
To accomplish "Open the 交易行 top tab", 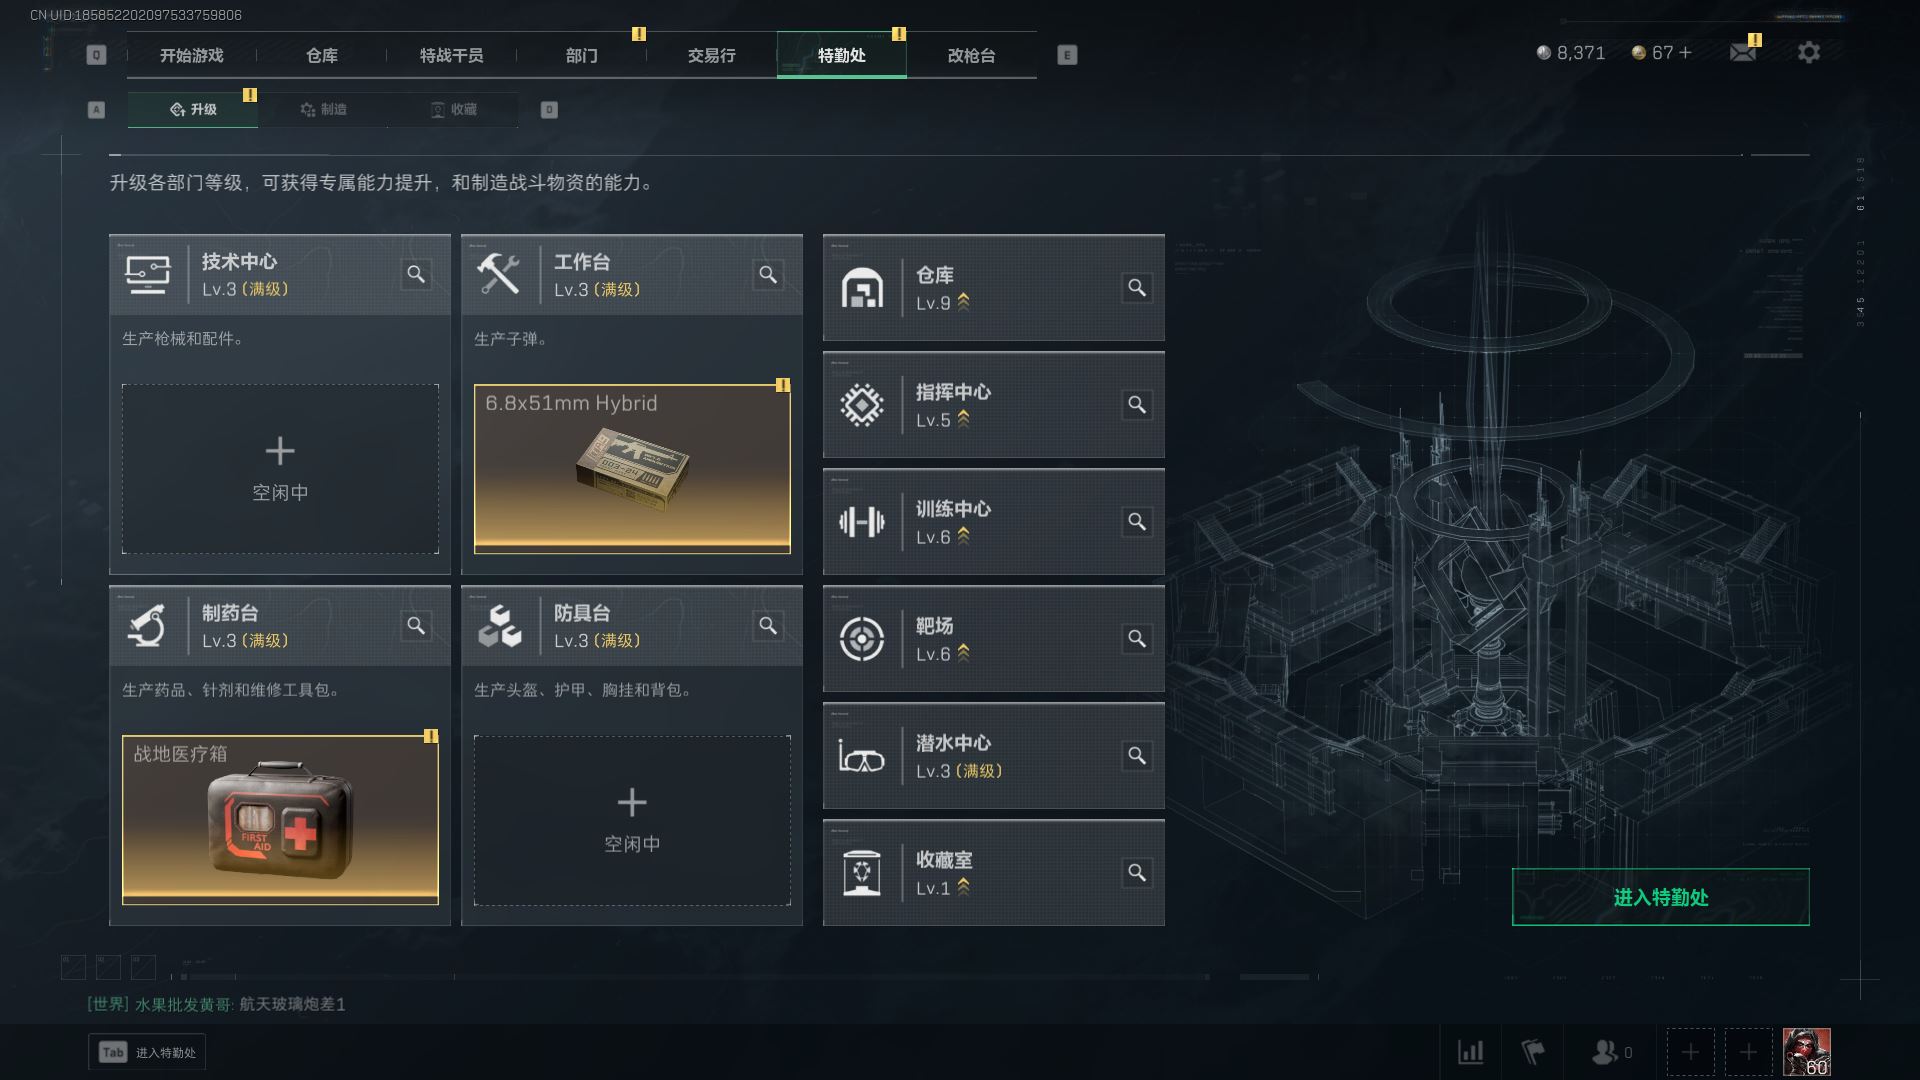I will pos(711,55).
